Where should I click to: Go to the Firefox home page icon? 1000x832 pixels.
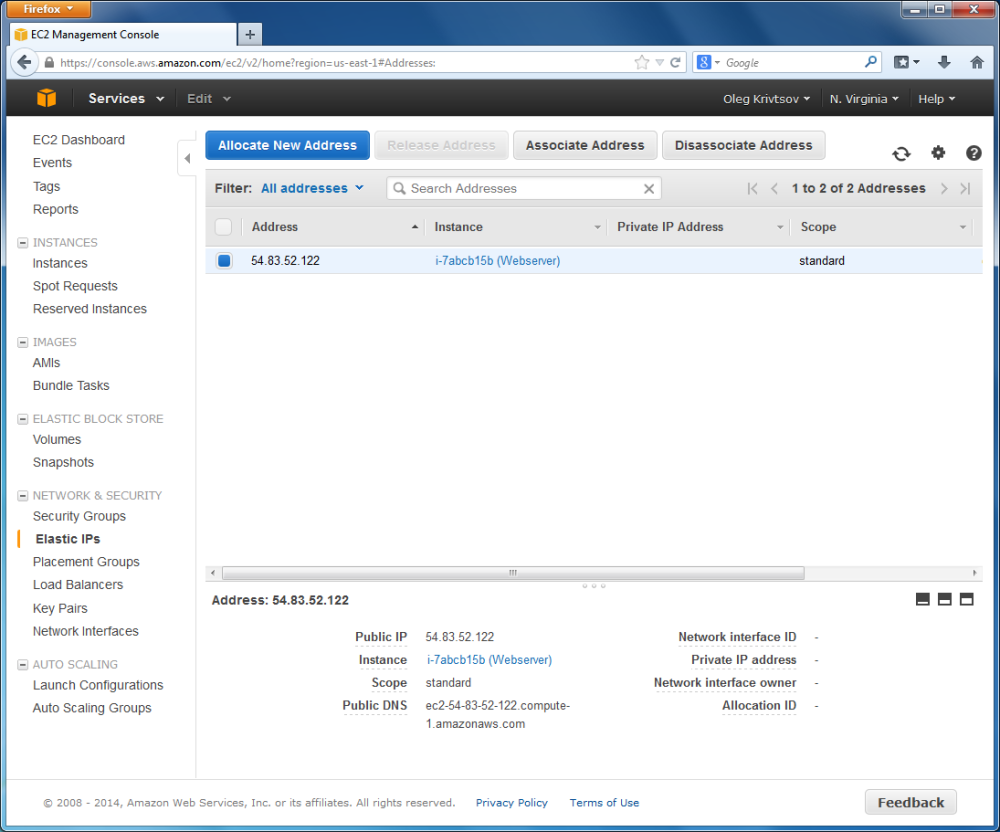(976, 62)
